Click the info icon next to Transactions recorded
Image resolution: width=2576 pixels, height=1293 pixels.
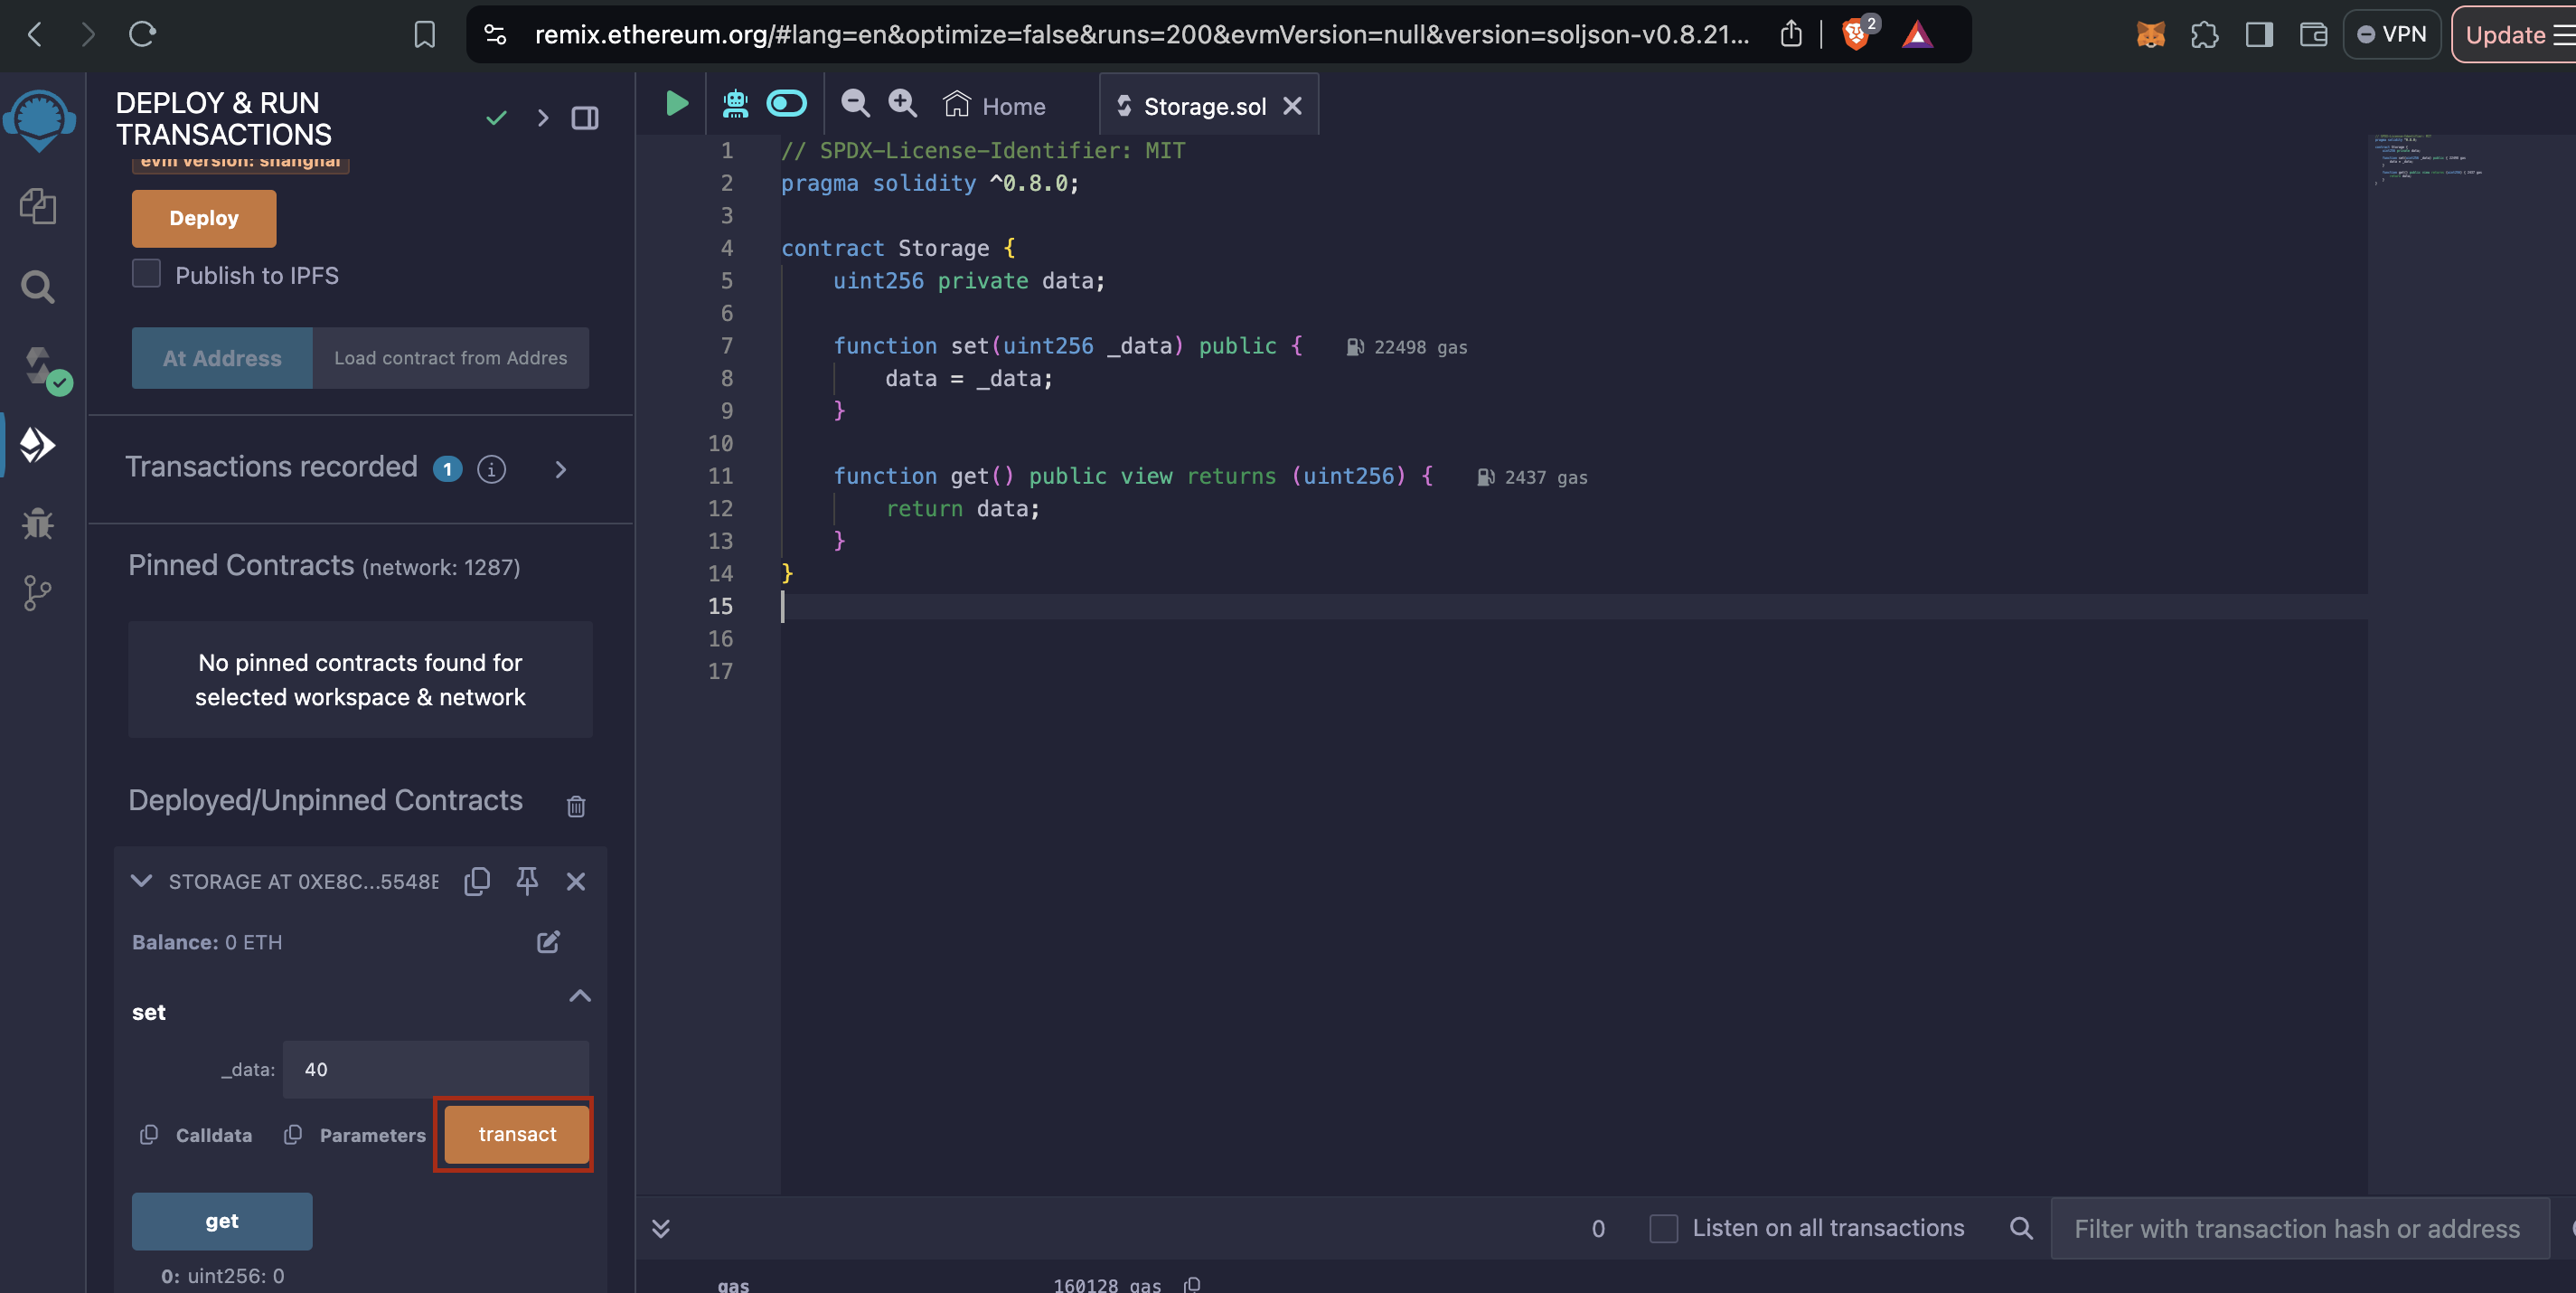pos(491,469)
